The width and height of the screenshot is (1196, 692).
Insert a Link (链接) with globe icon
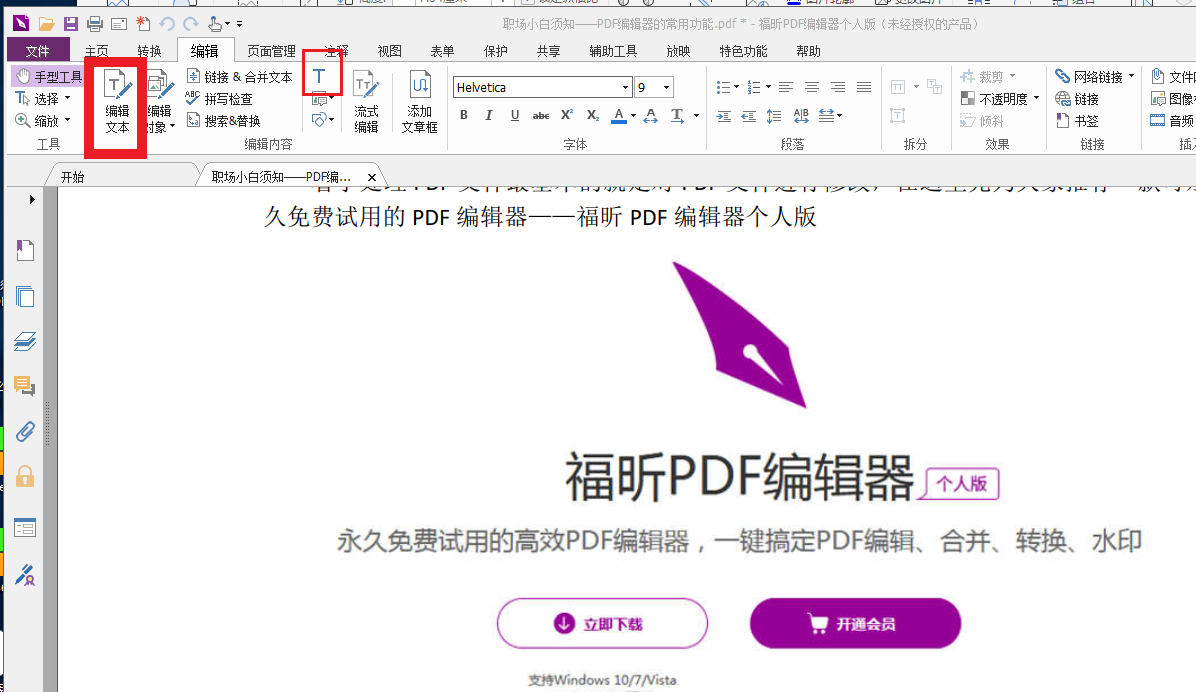(x=1077, y=99)
